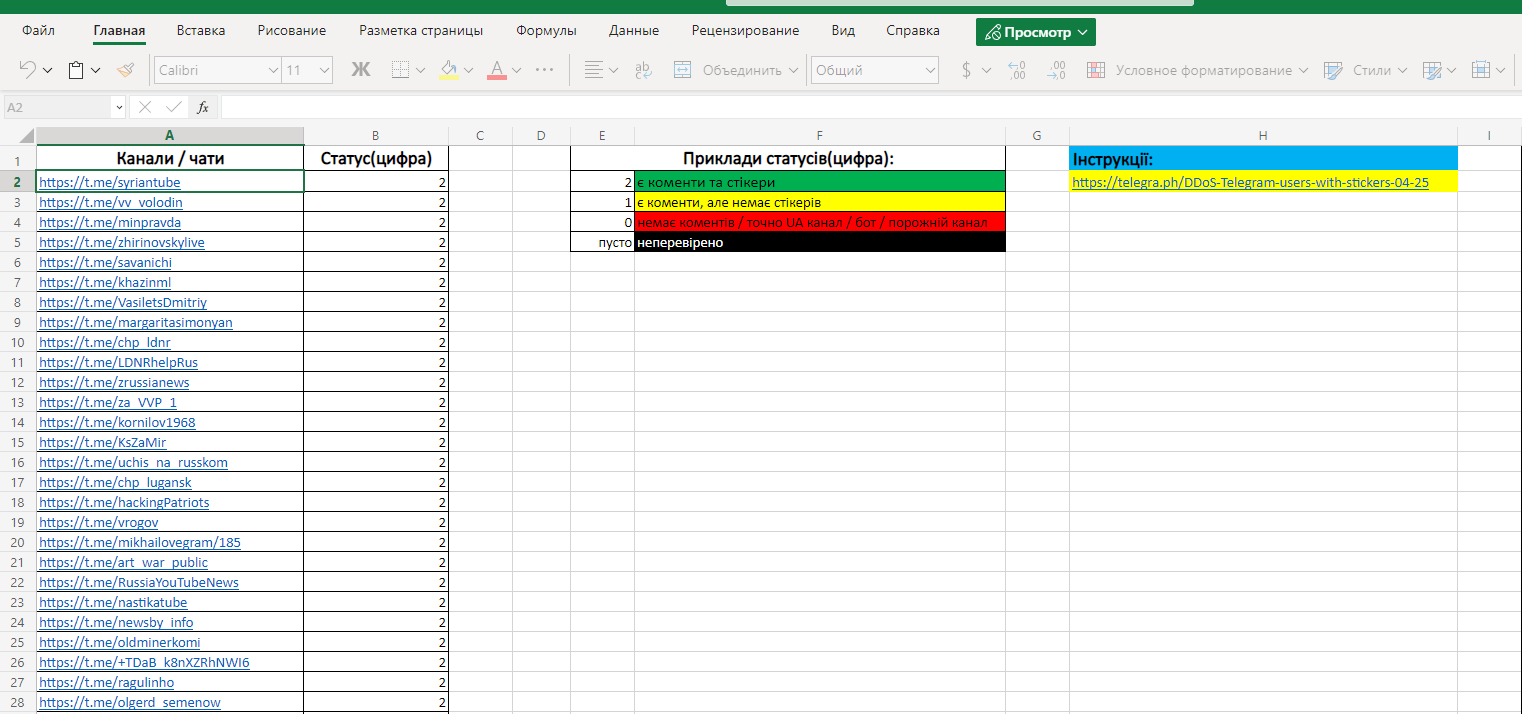Open the Файл menu

[x=38, y=31]
